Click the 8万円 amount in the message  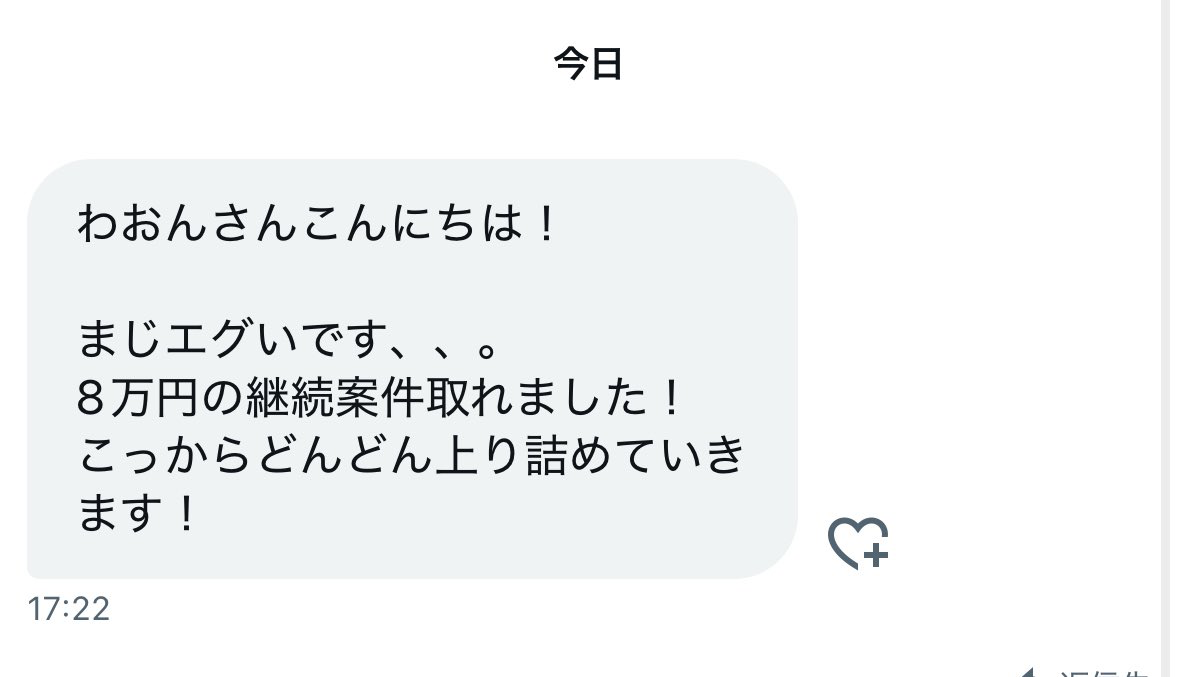pyautogui.click(x=138, y=397)
